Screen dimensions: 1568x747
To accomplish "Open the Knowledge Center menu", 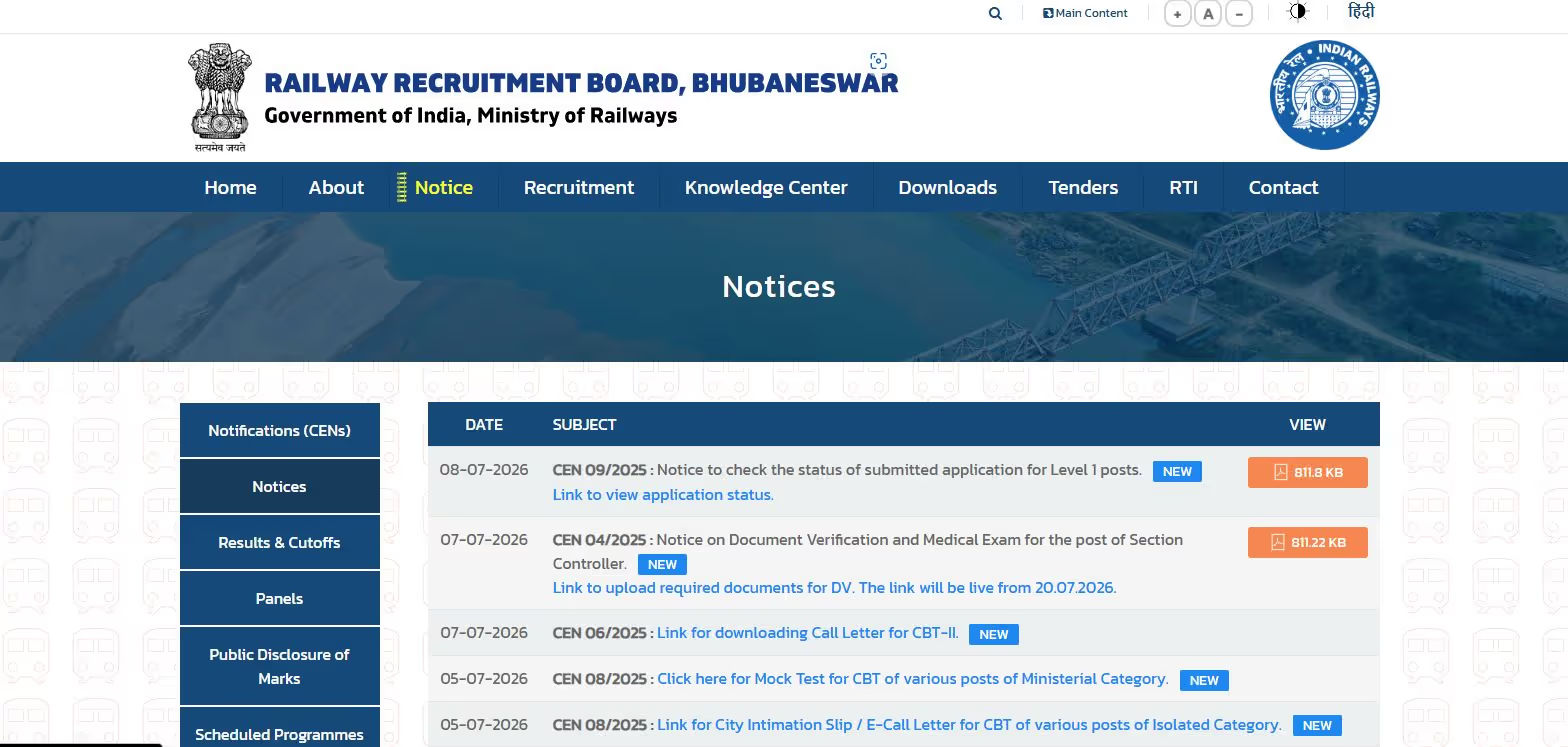I will click(766, 187).
